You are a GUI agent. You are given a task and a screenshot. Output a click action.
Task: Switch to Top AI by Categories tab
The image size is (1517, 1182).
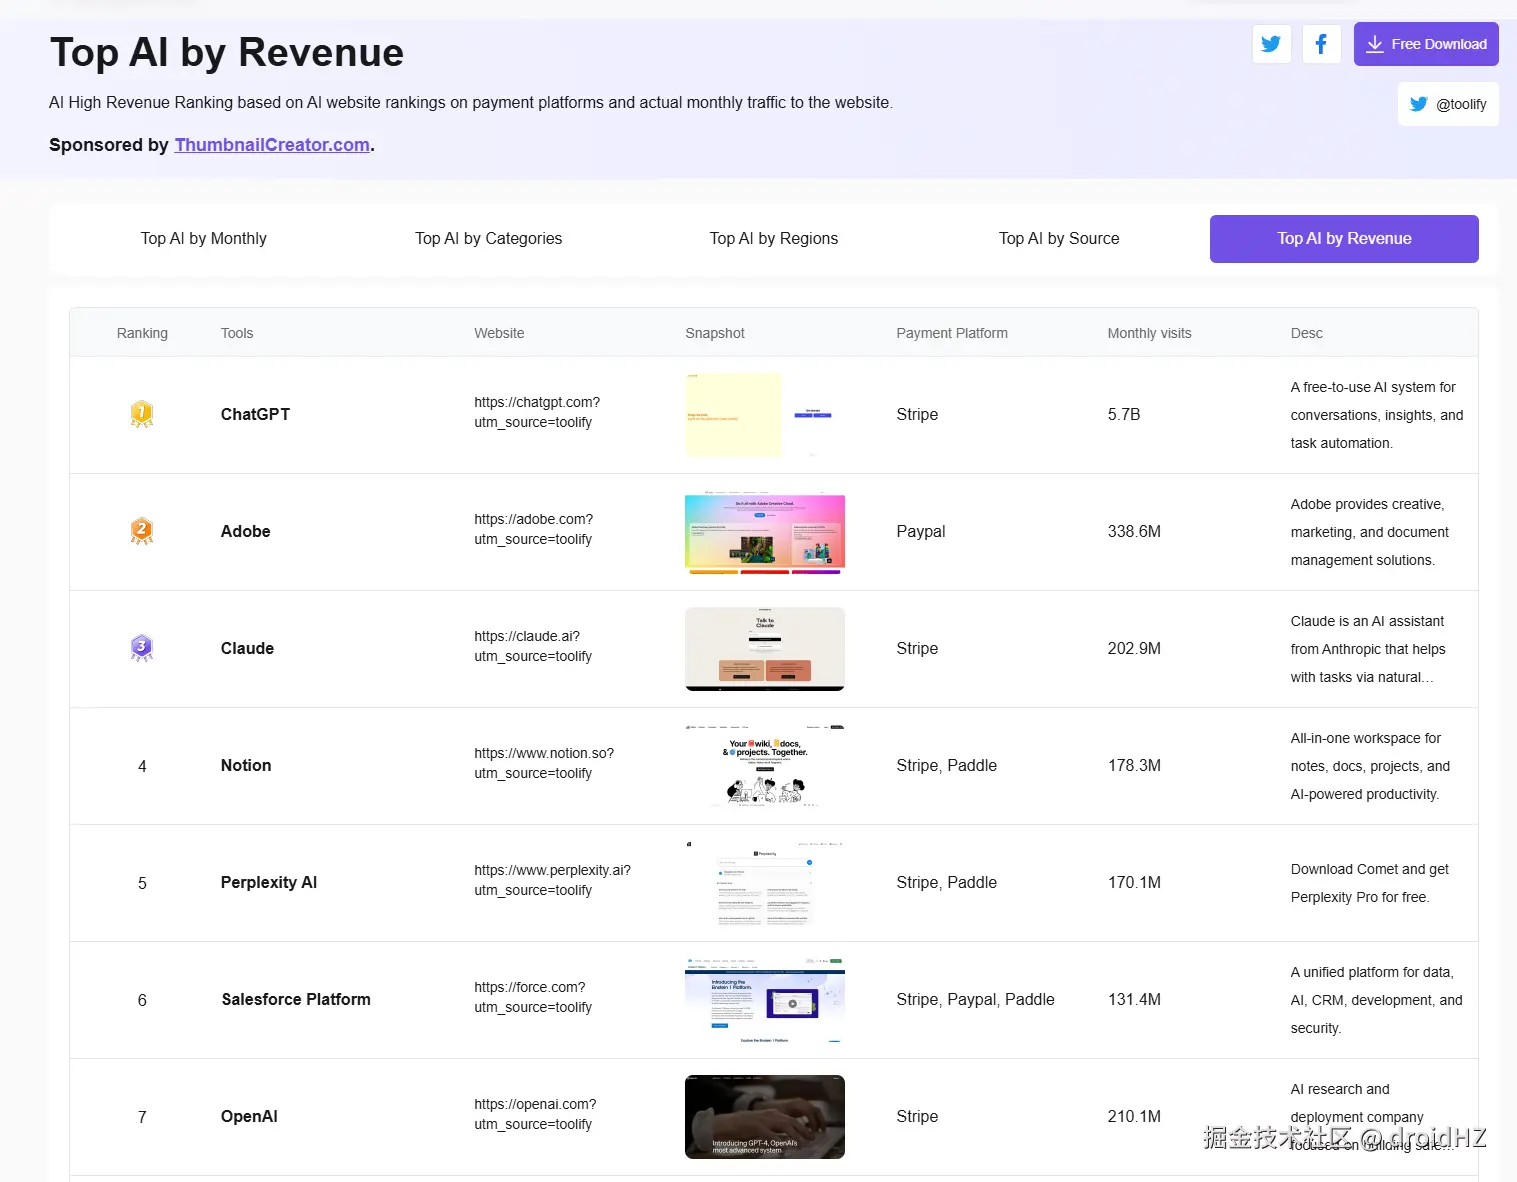[489, 239]
